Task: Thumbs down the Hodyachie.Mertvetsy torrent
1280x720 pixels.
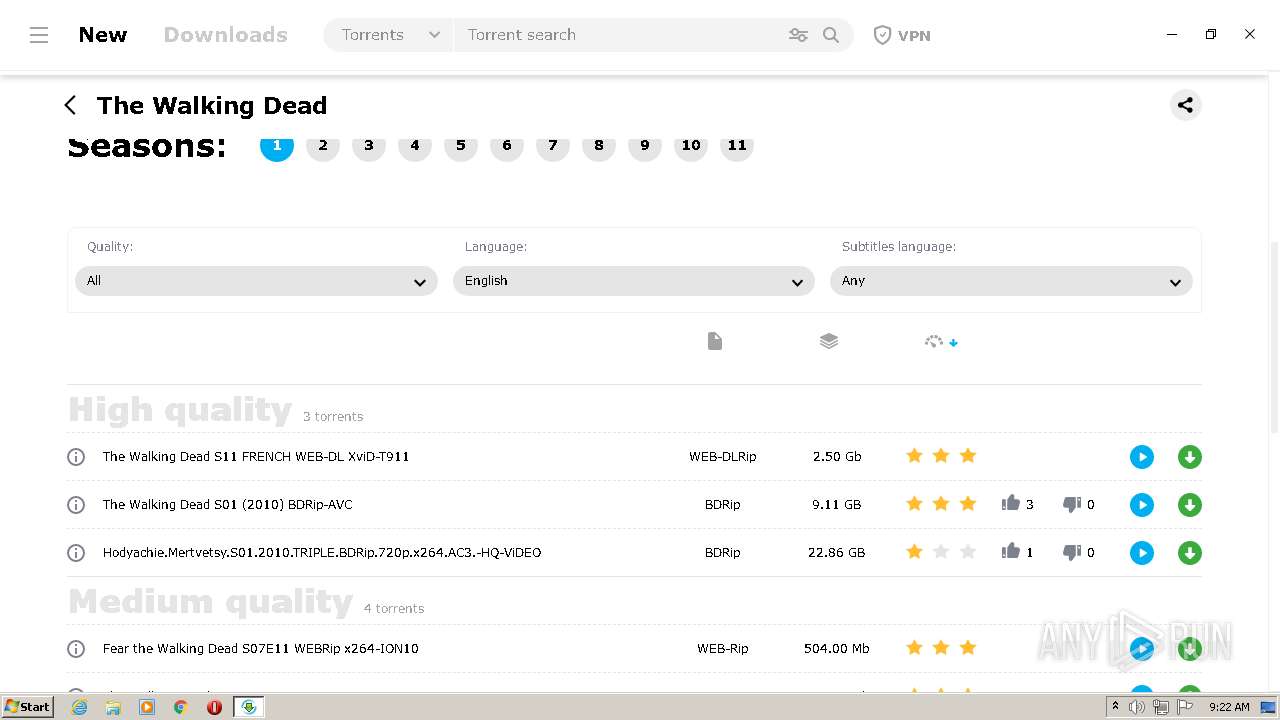Action: (1072, 553)
